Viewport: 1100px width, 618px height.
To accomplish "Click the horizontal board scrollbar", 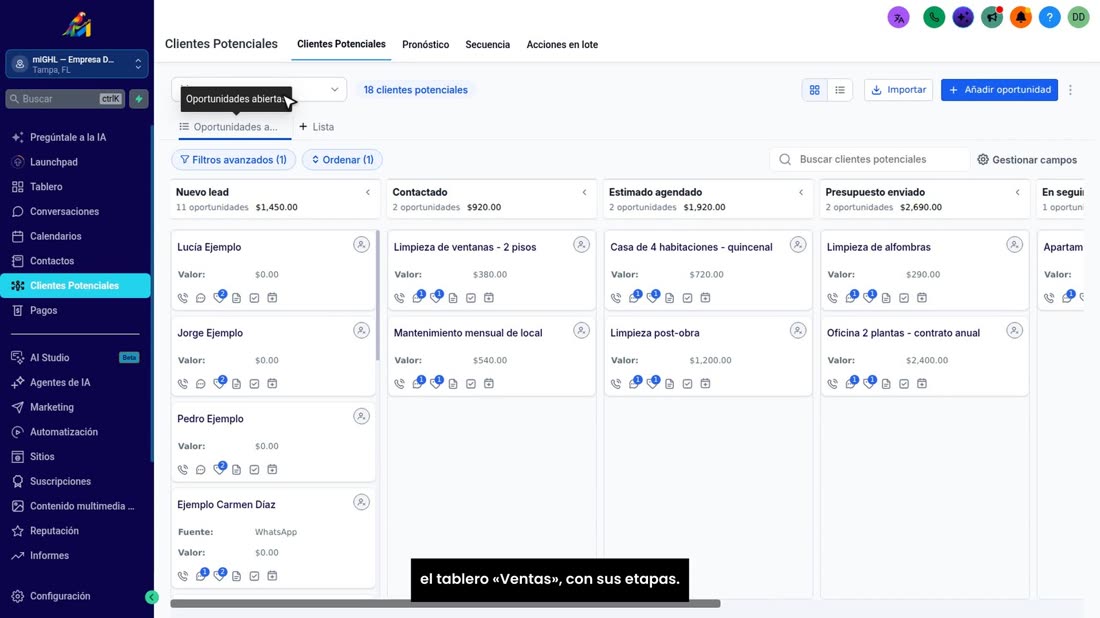I will tap(445, 603).
